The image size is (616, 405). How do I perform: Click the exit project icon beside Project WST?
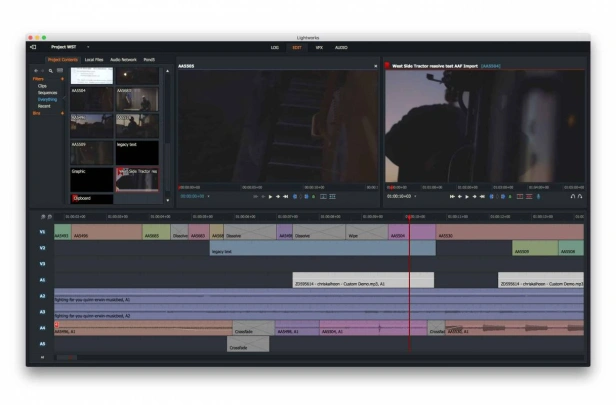pyautogui.click(x=33, y=47)
